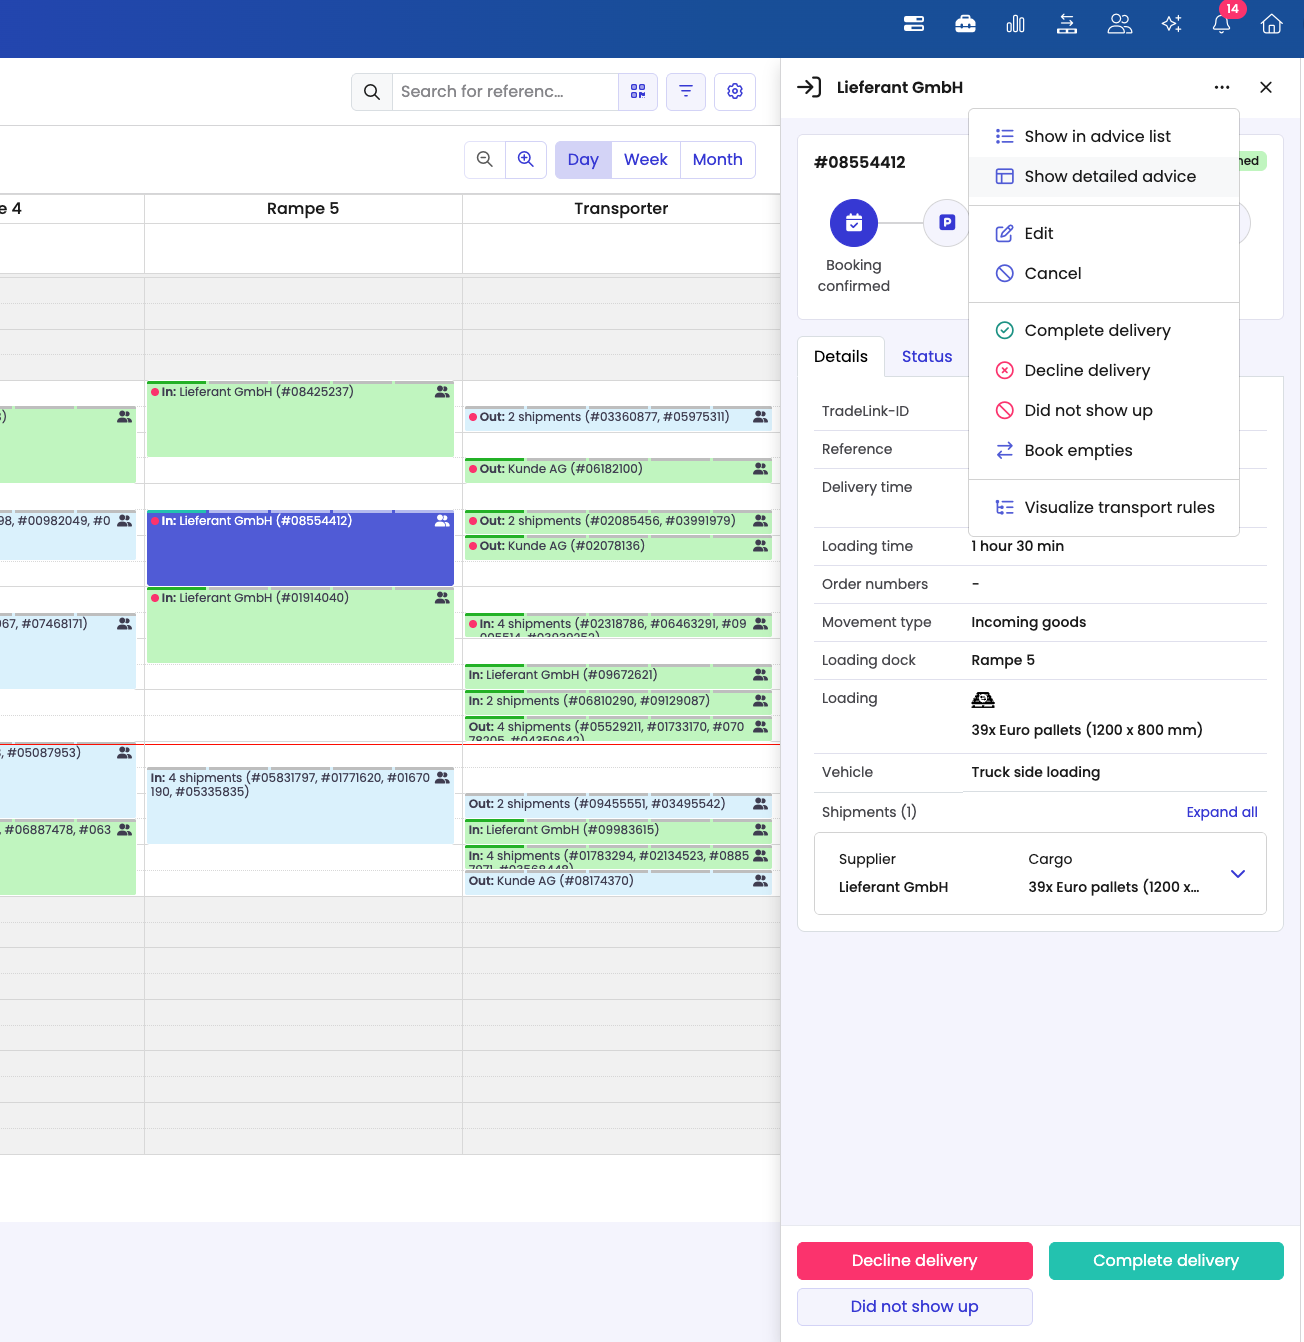Go to the home icon in top bar
The image size is (1304, 1342).
[1271, 24]
